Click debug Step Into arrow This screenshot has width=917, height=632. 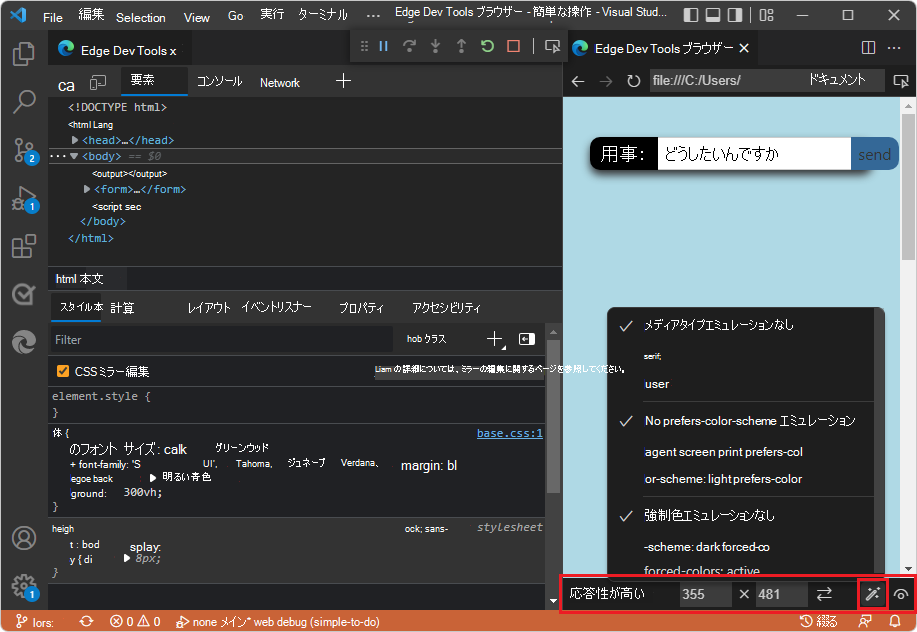pyautogui.click(x=435, y=46)
